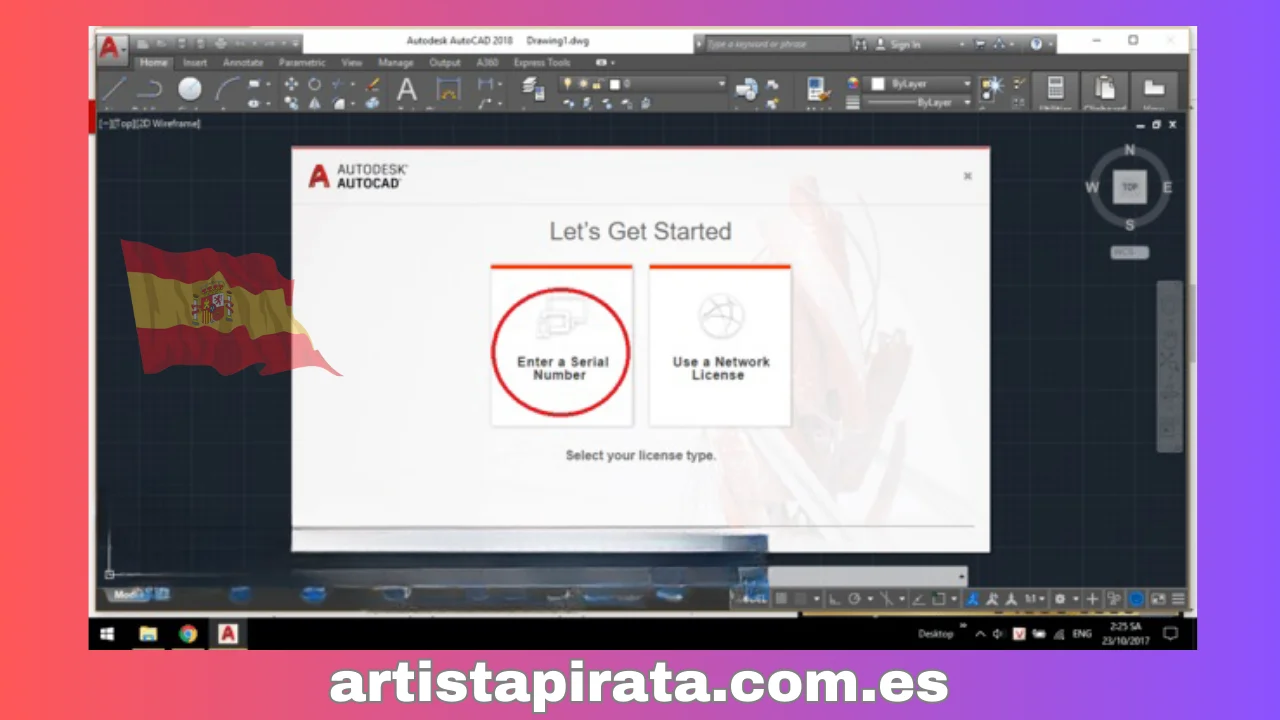Select the Dimension tool in ribbon
This screenshot has width=1280, height=720.
[448, 90]
